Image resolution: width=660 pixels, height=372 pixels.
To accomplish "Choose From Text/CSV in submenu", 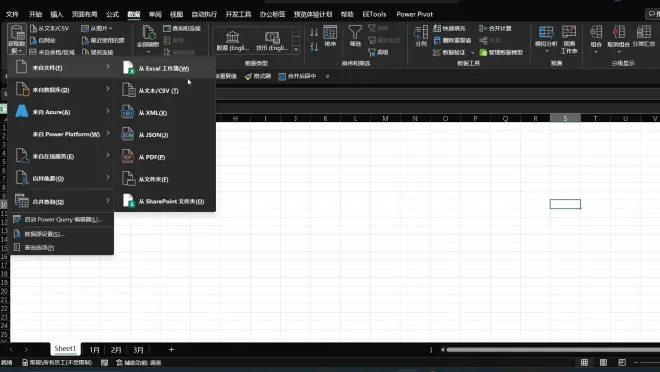I will 165,90.
